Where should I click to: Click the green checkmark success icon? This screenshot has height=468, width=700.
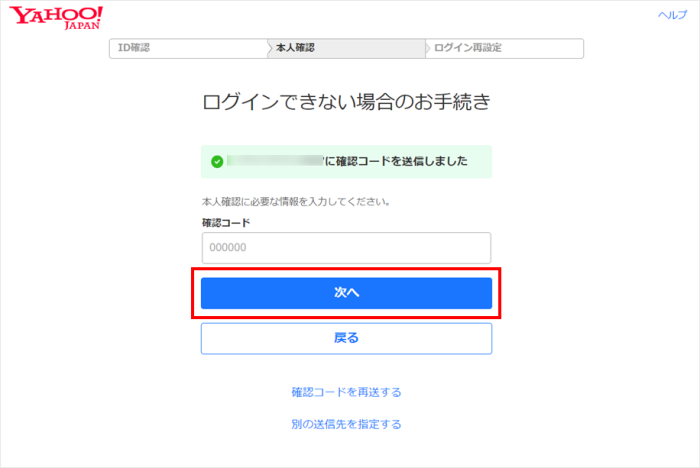[x=216, y=161]
